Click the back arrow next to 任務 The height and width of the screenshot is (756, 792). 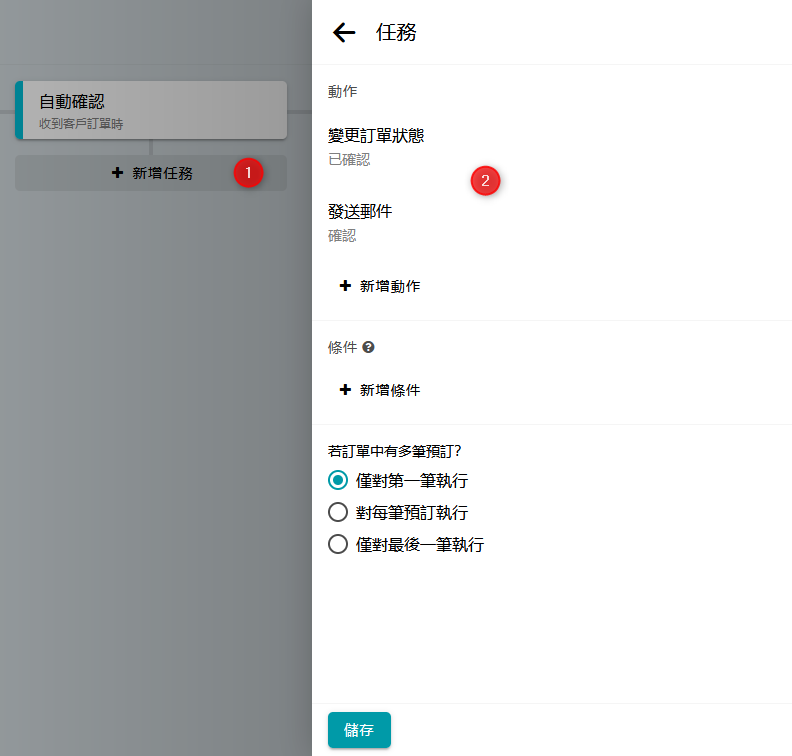coord(344,33)
